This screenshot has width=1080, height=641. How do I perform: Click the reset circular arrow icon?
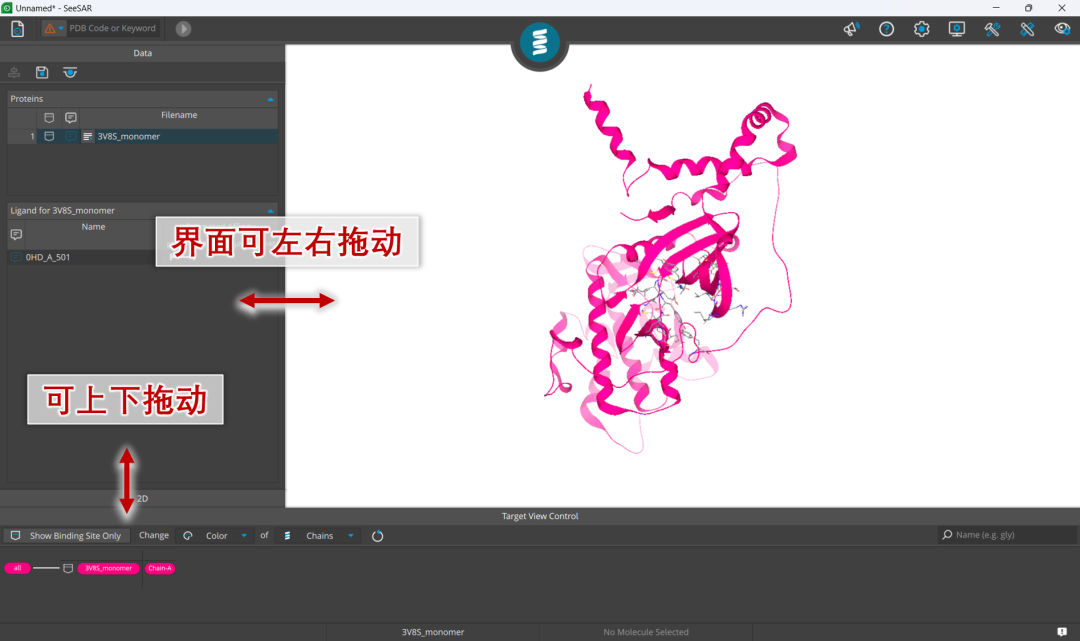tap(377, 536)
